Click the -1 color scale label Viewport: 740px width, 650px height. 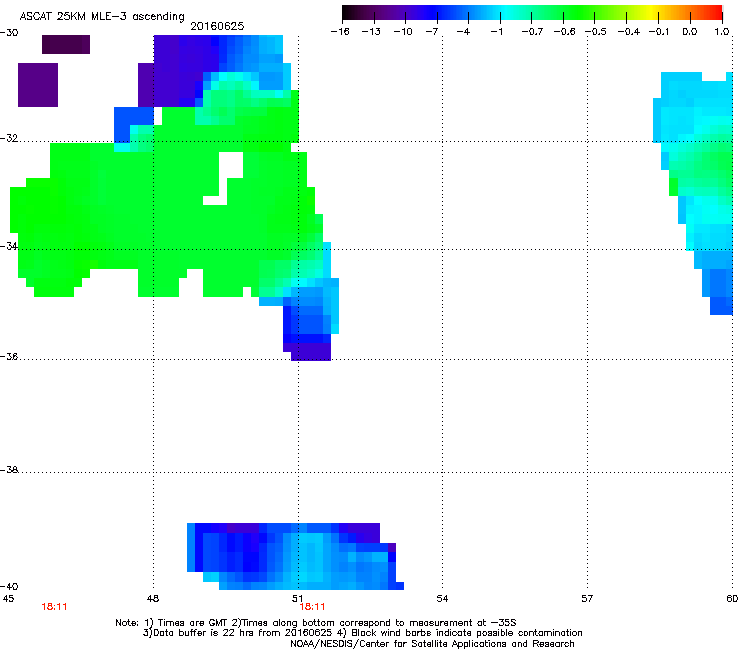(496, 32)
